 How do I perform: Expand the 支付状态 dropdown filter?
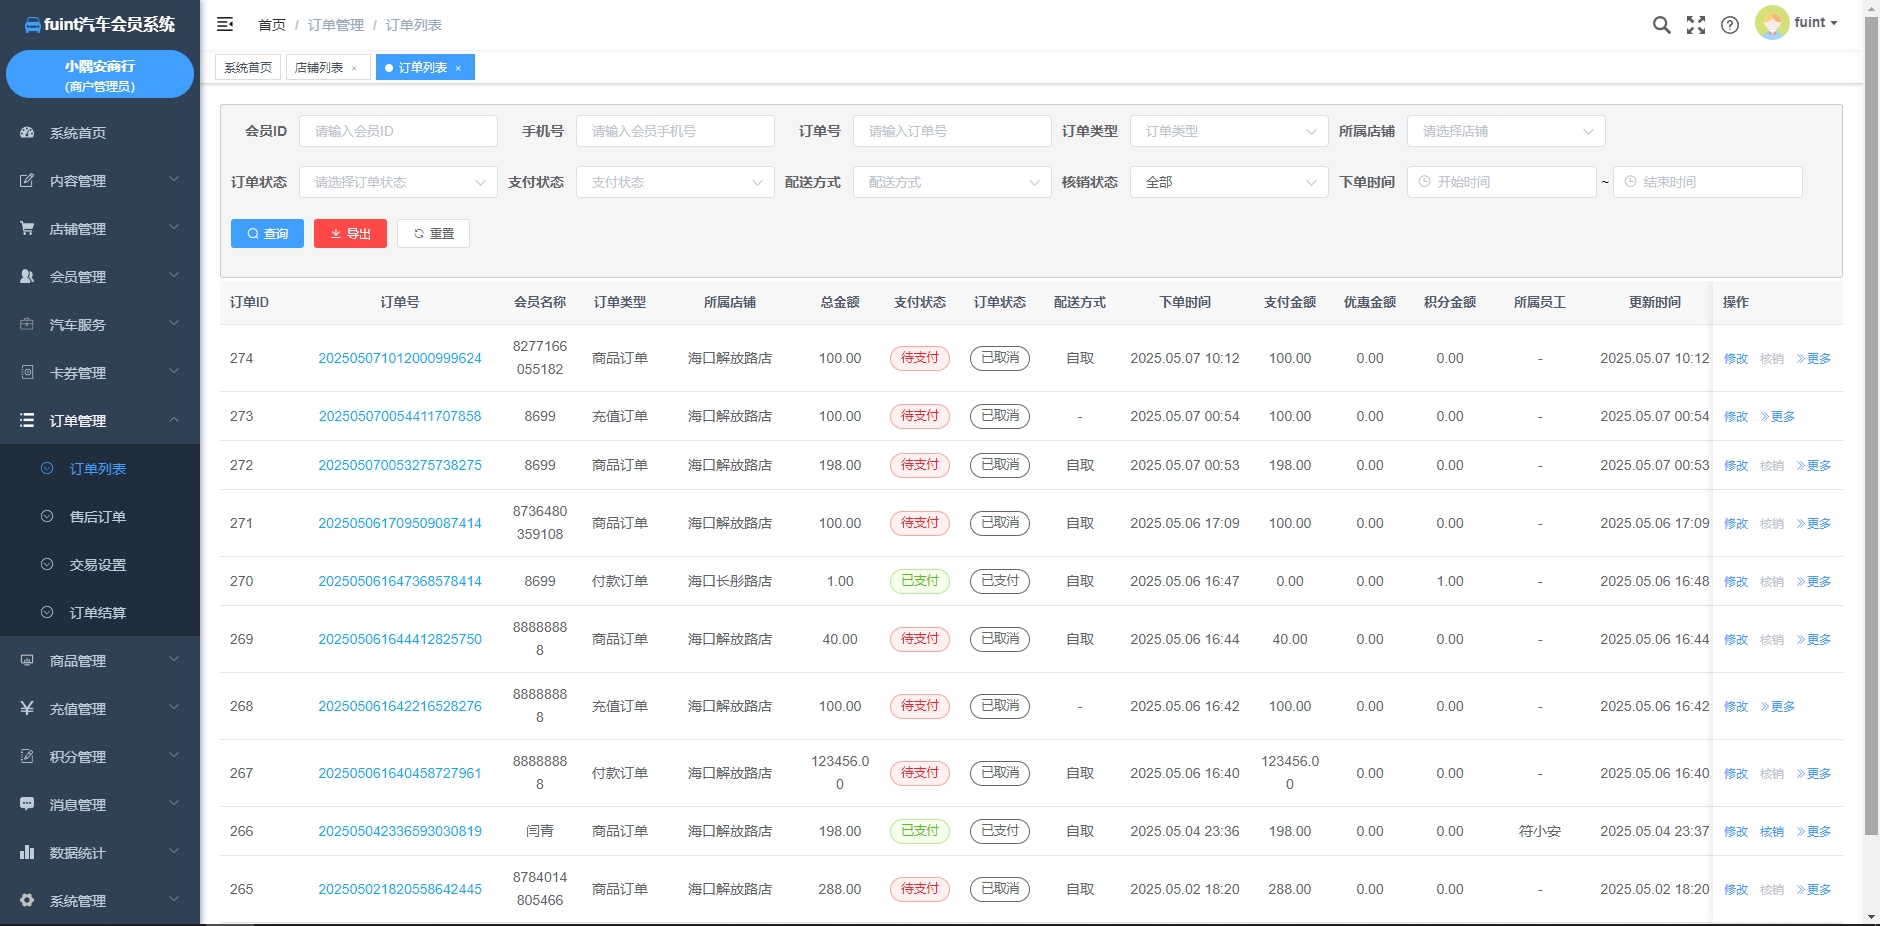(675, 182)
